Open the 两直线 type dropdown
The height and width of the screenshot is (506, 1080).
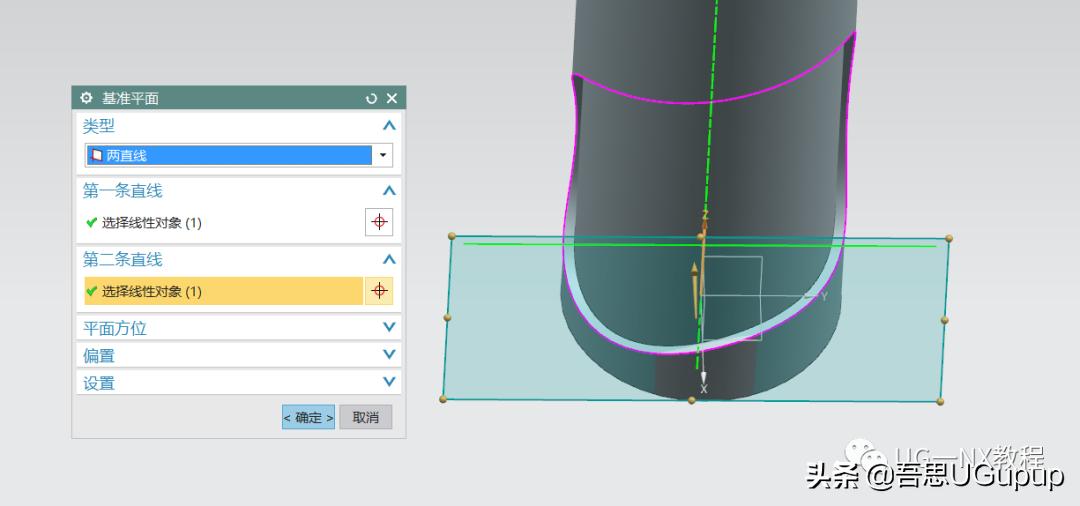pos(382,156)
